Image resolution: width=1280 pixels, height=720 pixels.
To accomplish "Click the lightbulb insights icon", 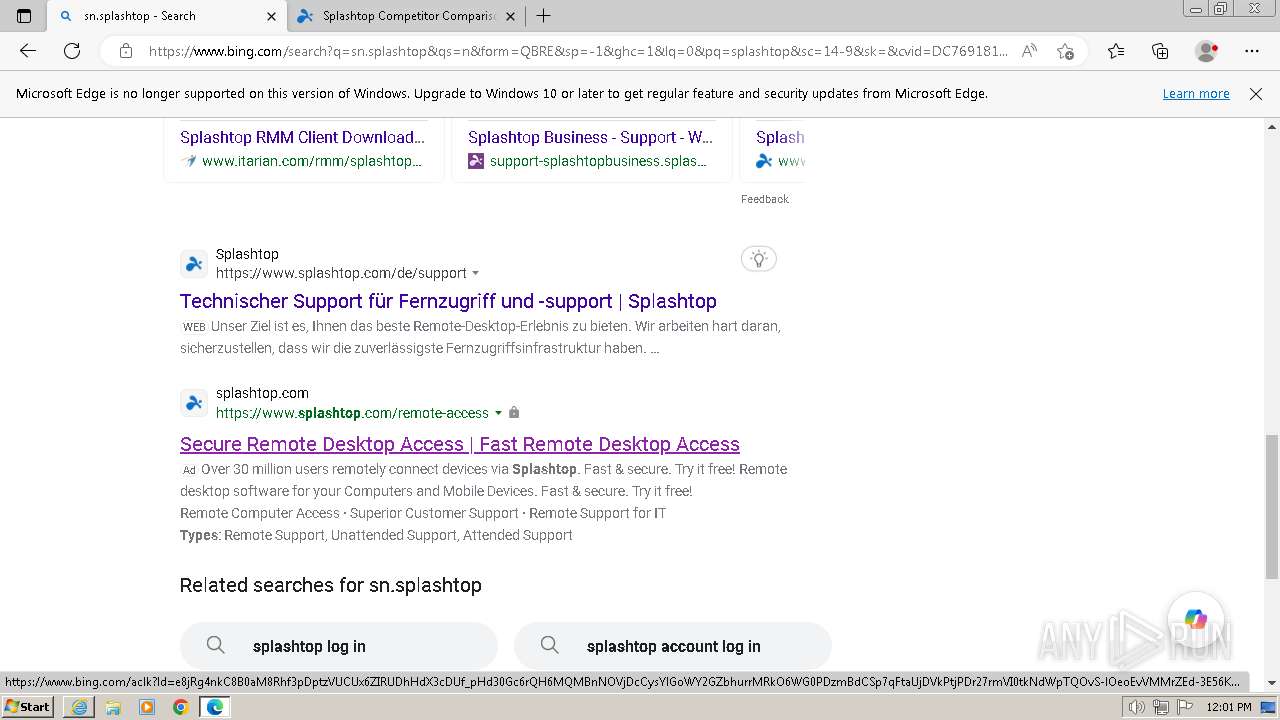I will [759, 259].
